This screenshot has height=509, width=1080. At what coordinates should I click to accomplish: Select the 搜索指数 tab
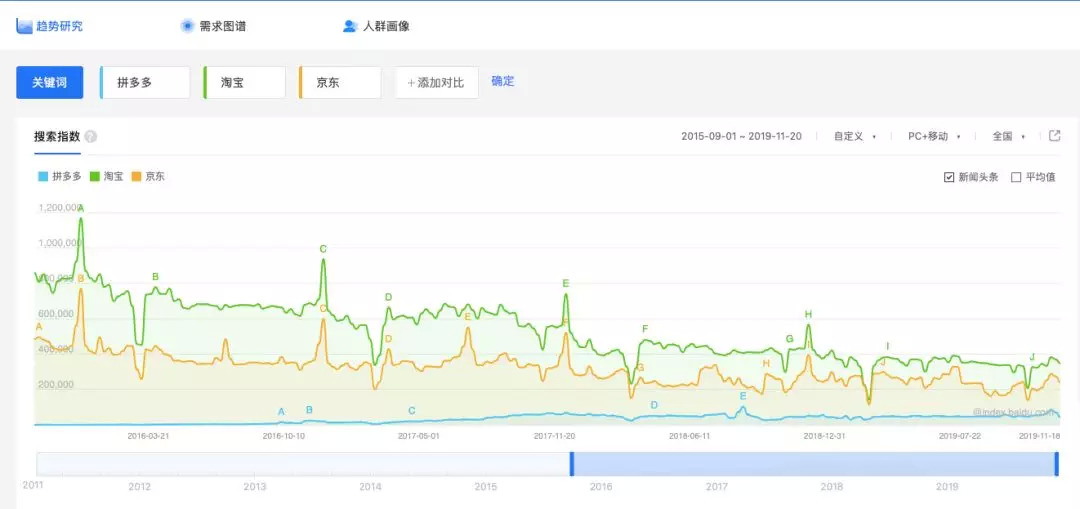click(x=57, y=137)
